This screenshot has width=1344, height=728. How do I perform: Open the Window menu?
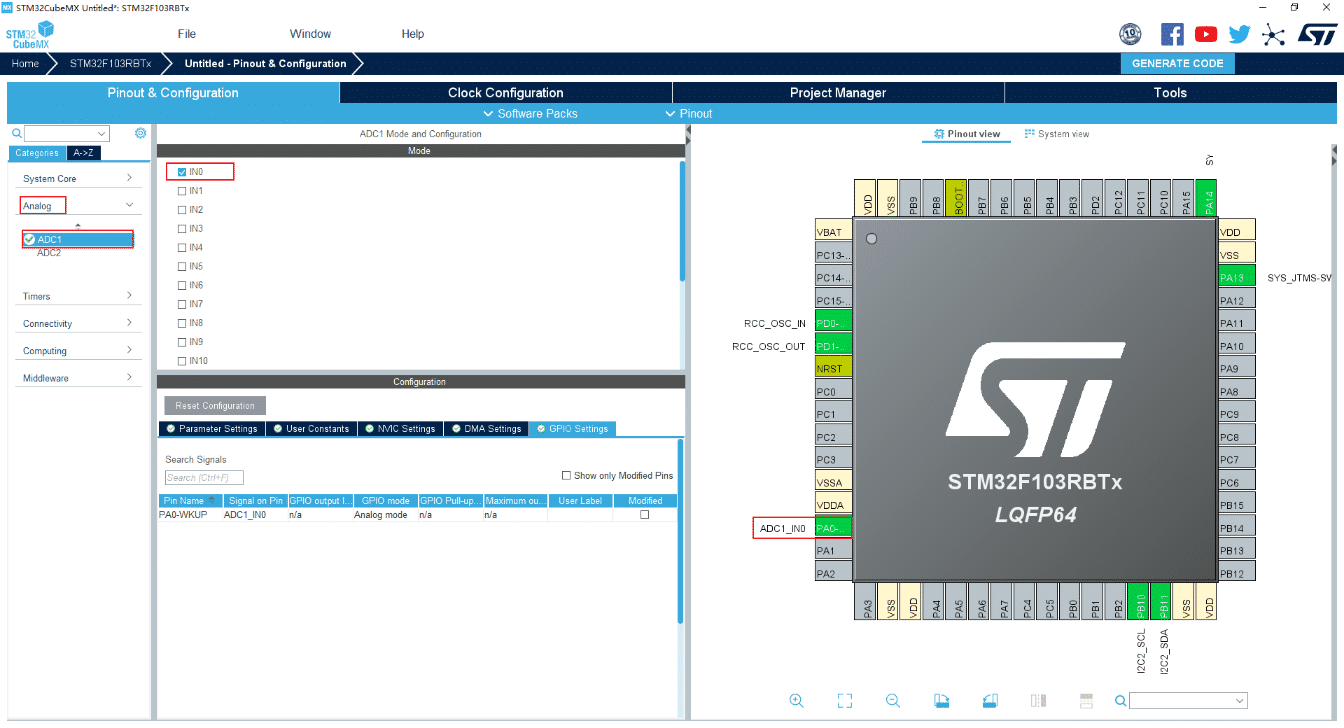click(x=310, y=34)
